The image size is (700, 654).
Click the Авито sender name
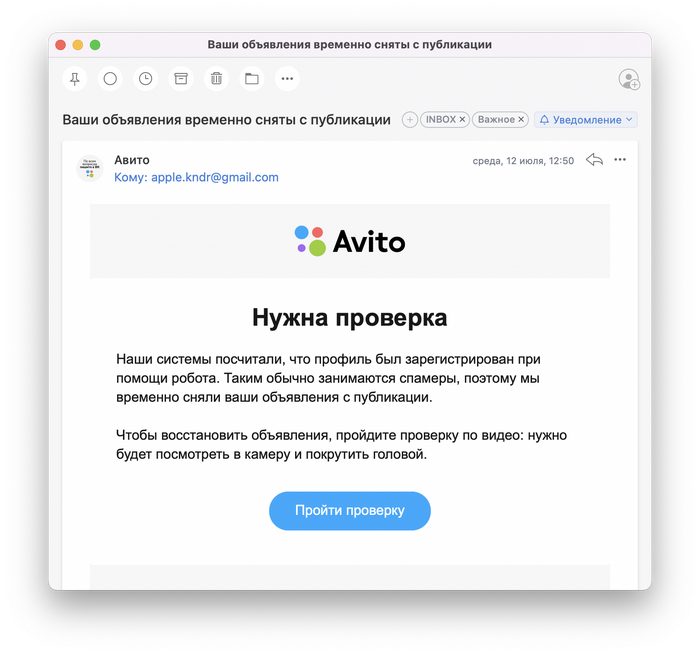[x=132, y=160]
